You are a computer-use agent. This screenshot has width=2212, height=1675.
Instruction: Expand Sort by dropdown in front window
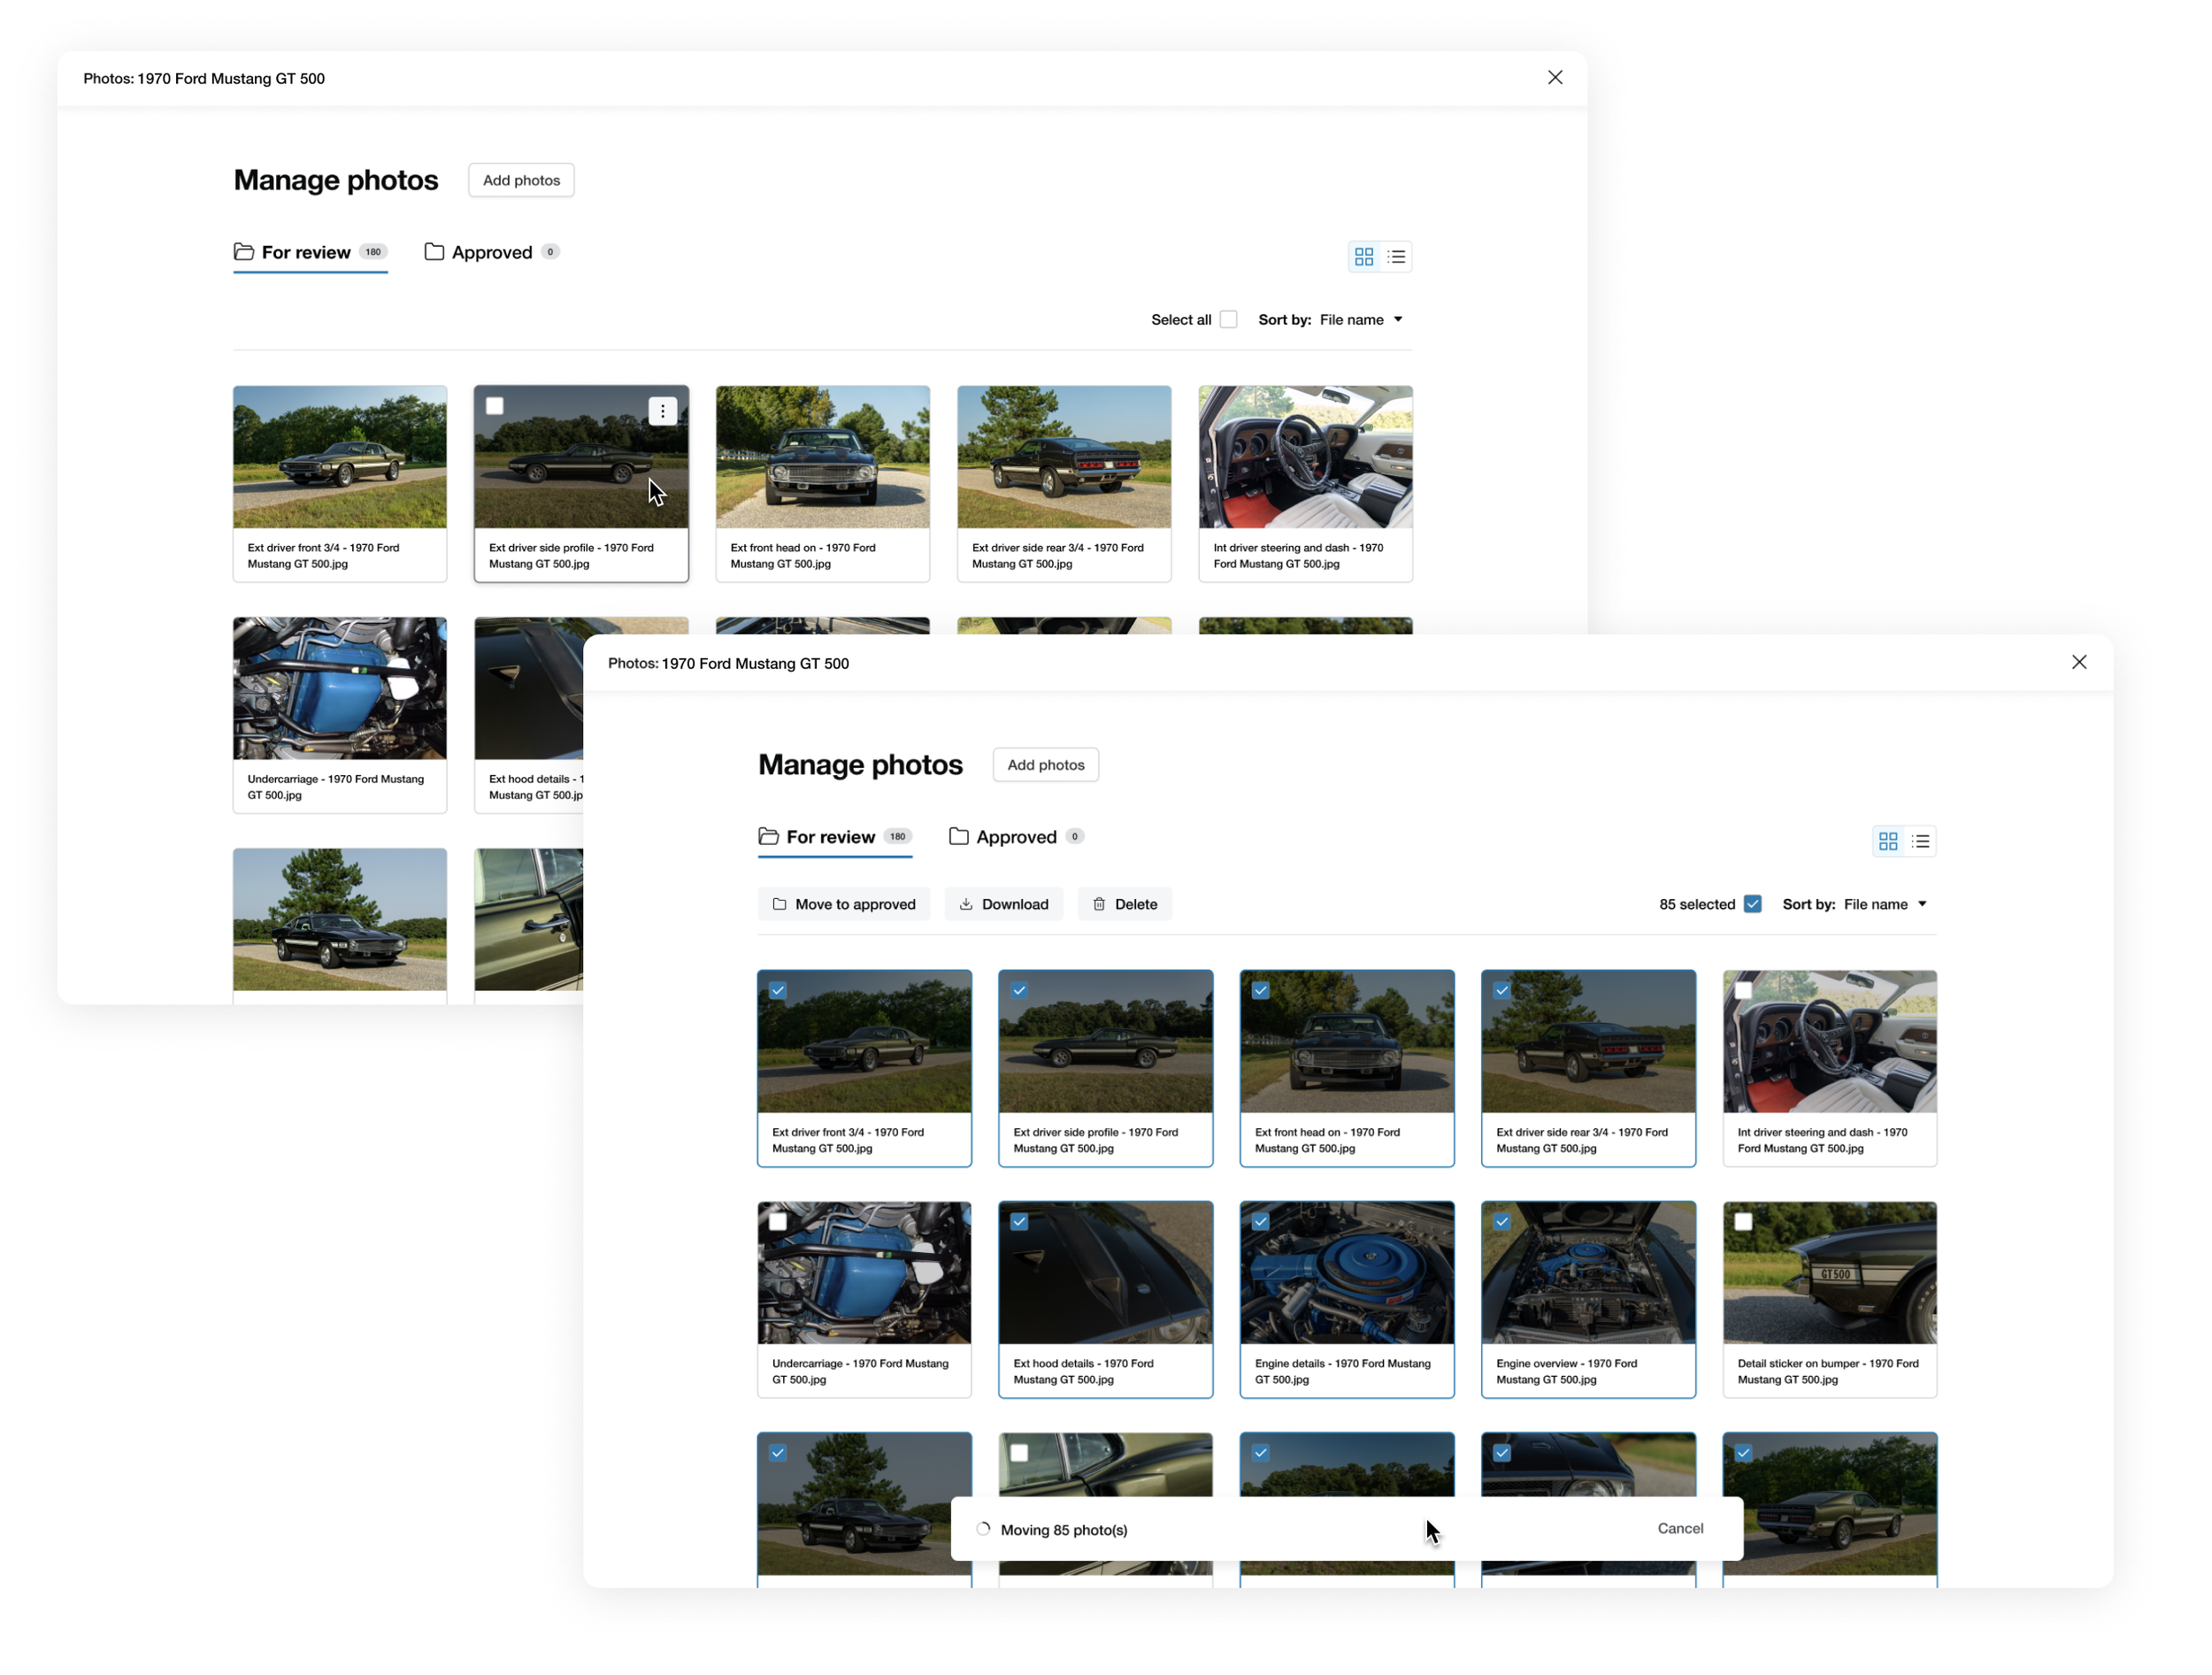[x=1884, y=904]
